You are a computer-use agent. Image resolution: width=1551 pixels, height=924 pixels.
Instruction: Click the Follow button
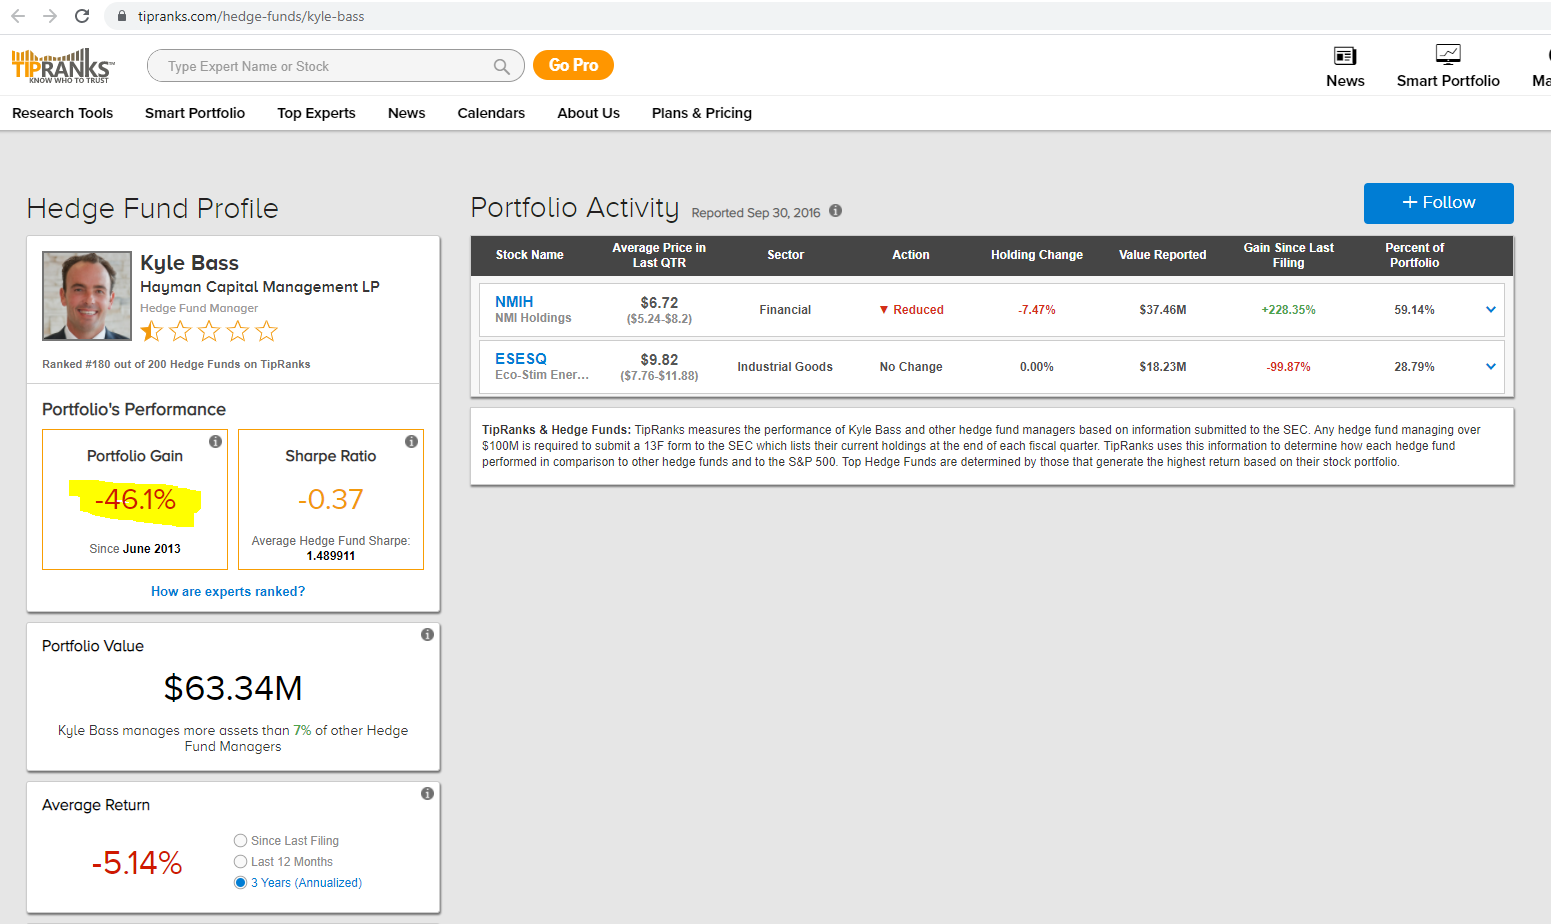(x=1438, y=203)
